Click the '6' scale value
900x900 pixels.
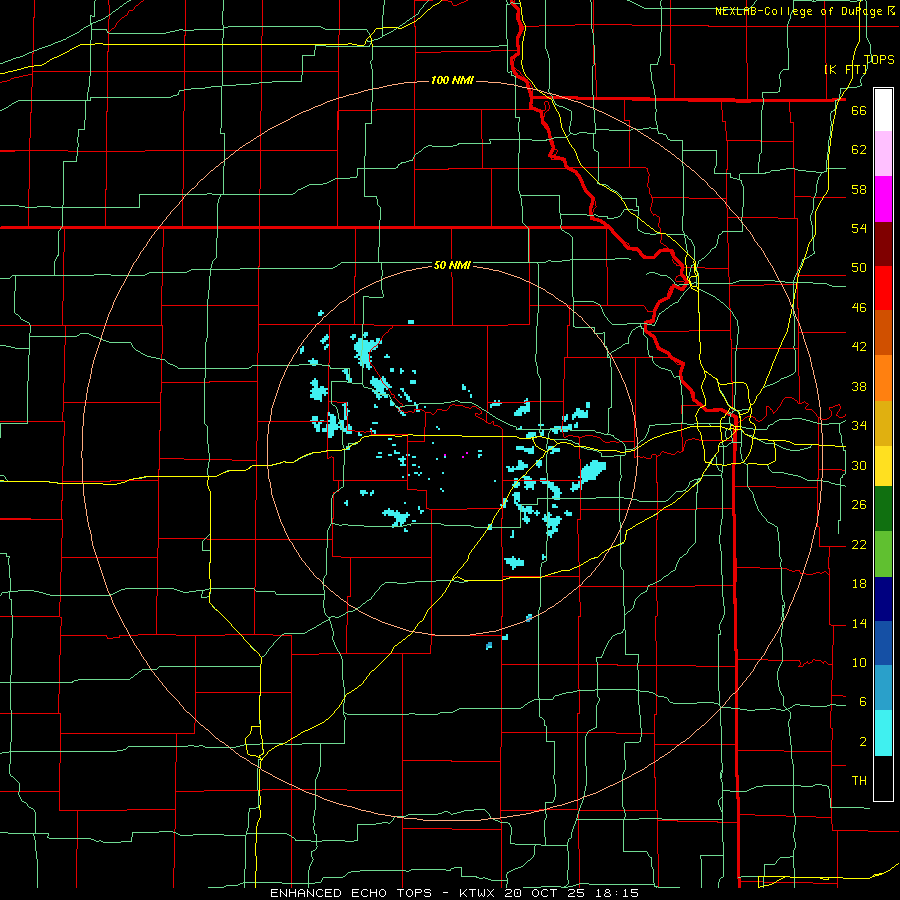[x=862, y=701]
